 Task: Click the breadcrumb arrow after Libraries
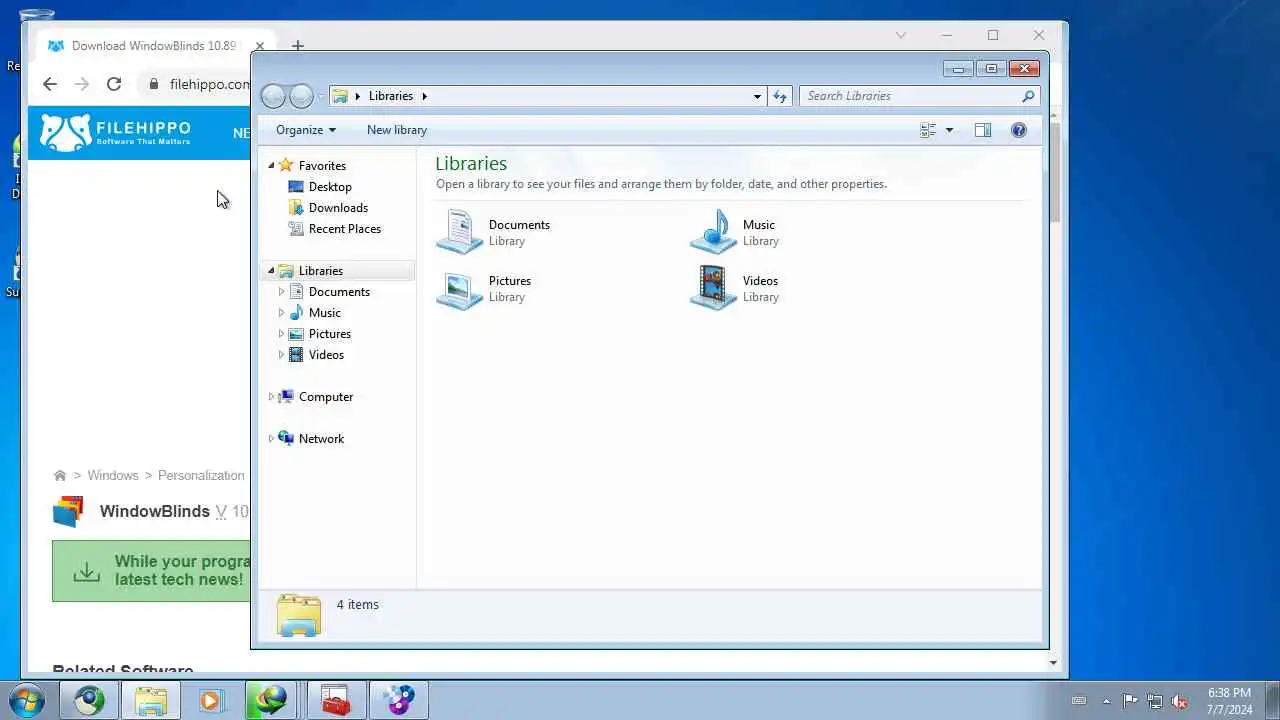[424, 96]
